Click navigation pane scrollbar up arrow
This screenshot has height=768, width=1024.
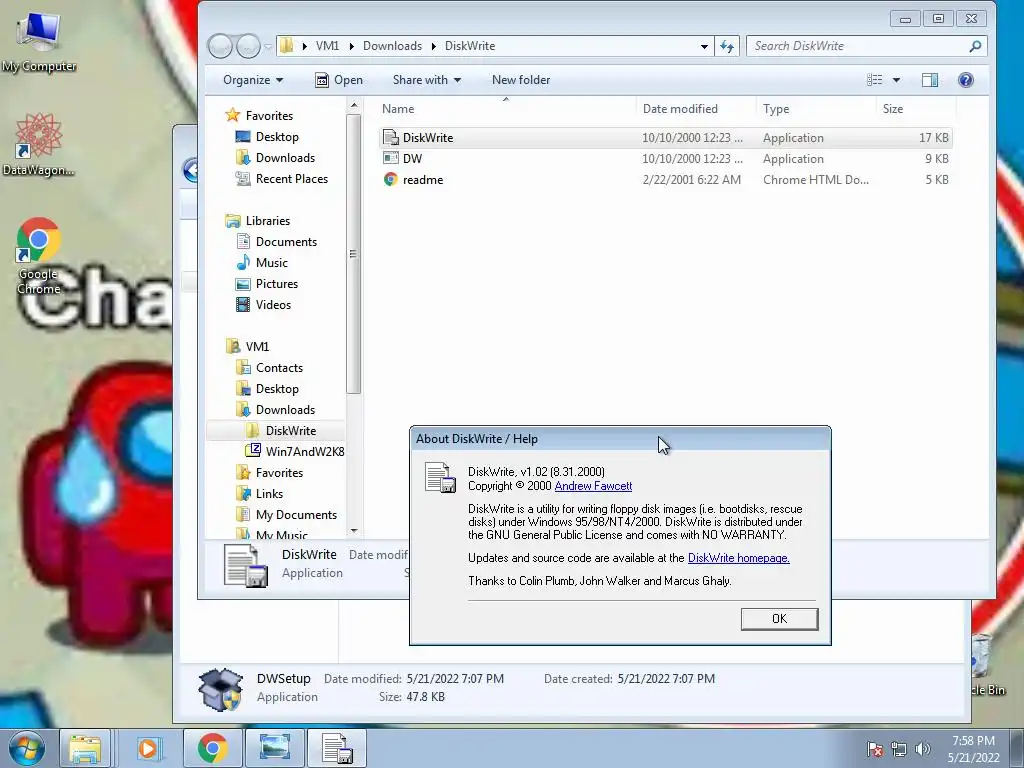[353, 105]
